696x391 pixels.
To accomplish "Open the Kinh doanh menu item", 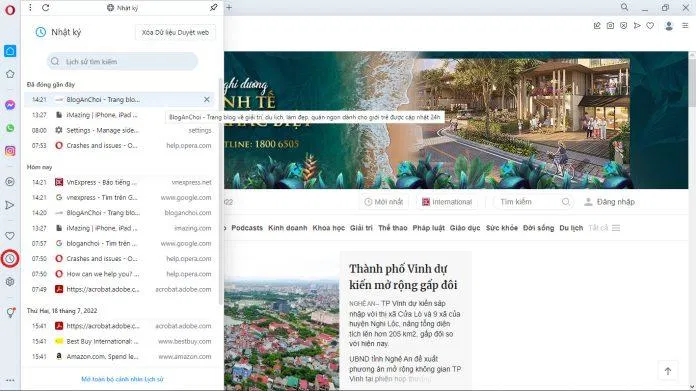I will tap(288, 228).
